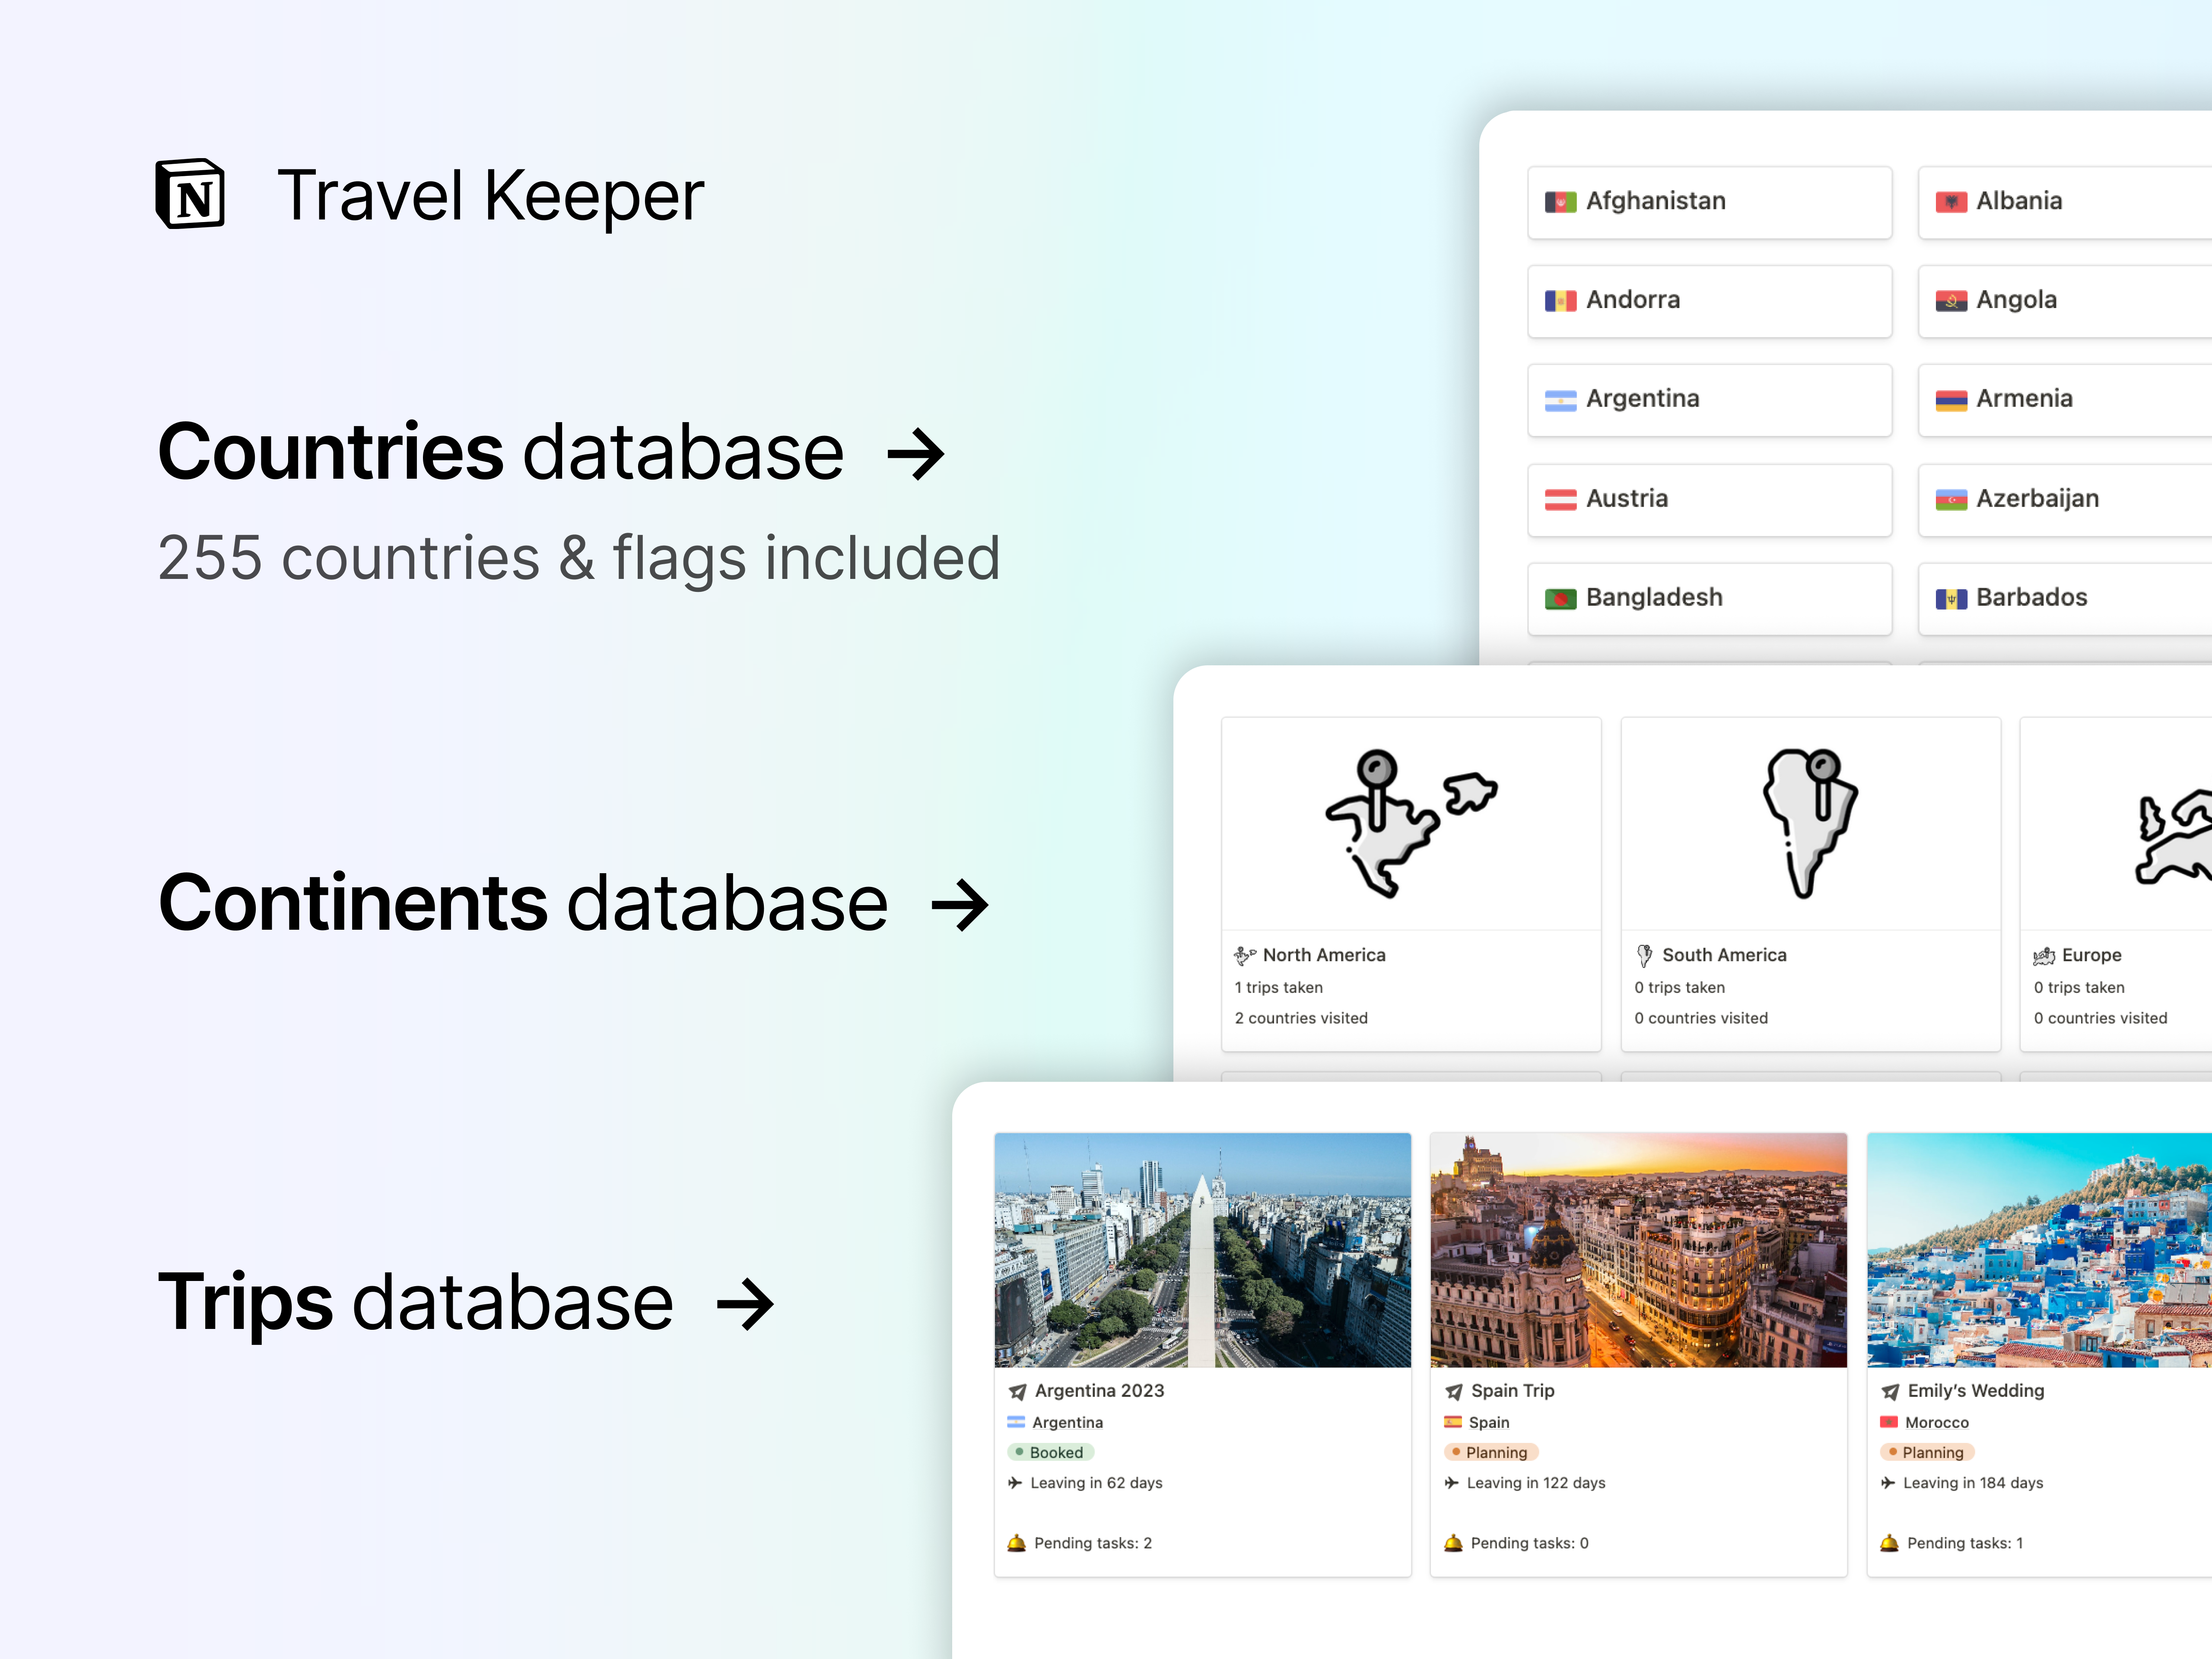Click the Planning tag on Spain Trip
This screenshot has height=1659, width=2212.
pos(1490,1452)
